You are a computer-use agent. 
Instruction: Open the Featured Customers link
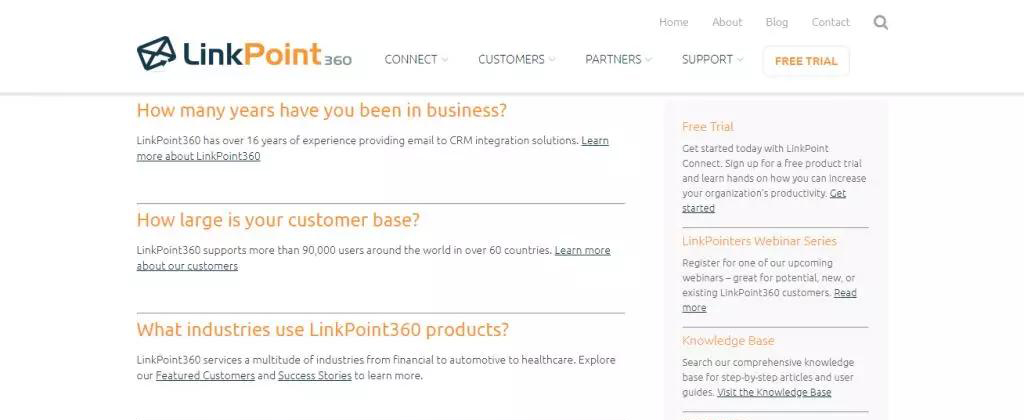(204, 376)
